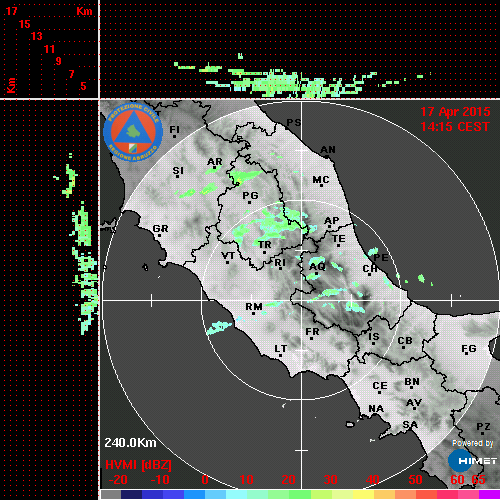This screenshot has width=500, height=500.
Task: Pick the dark blue -10 dBZ swatch
Action: coord(152,495)
